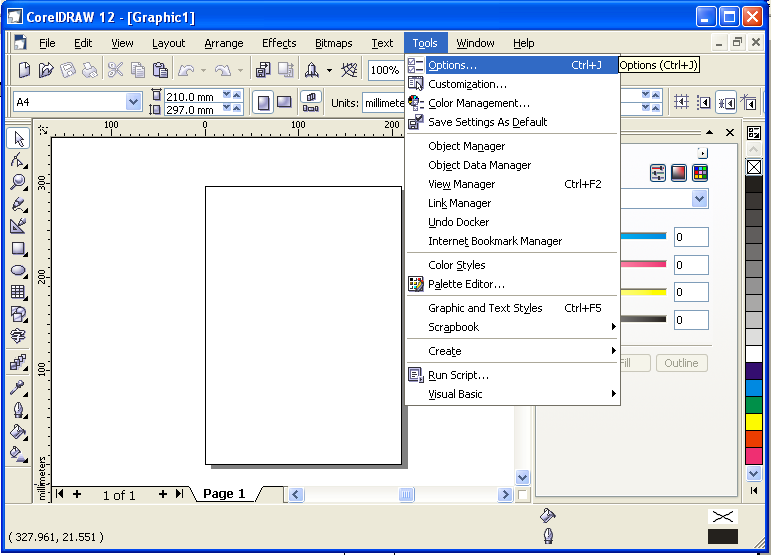
Task: Toggle Portrait page orientation
Action: (264, 103)
